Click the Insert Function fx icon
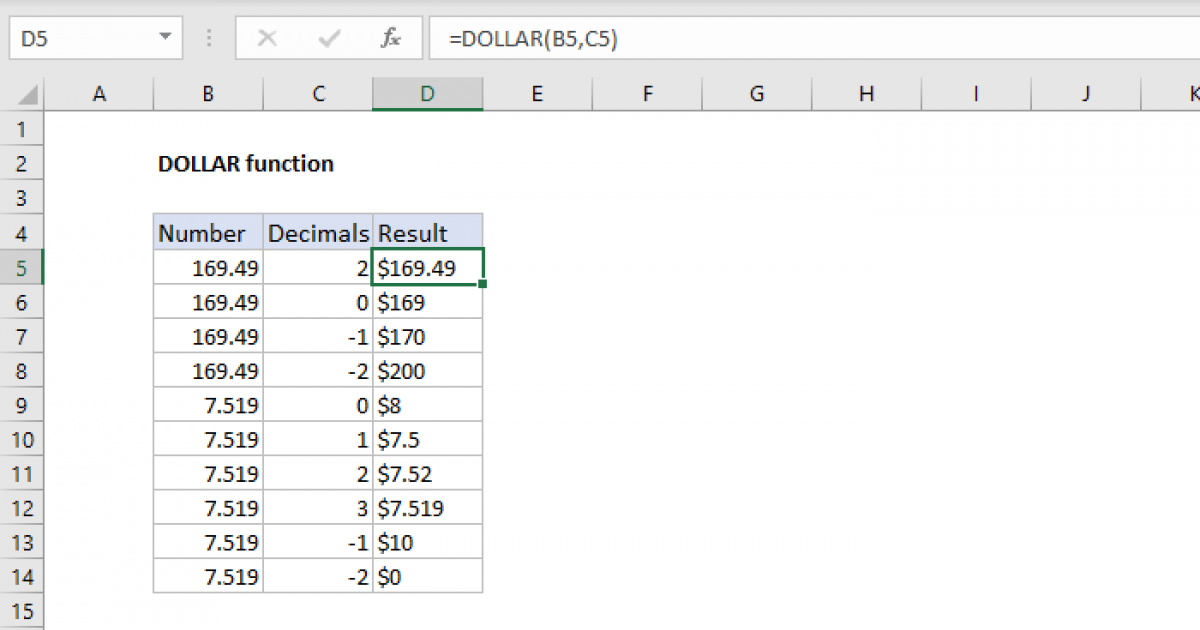Image resolution: width=1200 pixels, height=630 pixels. pyautogui.click(x=390, y=39)
